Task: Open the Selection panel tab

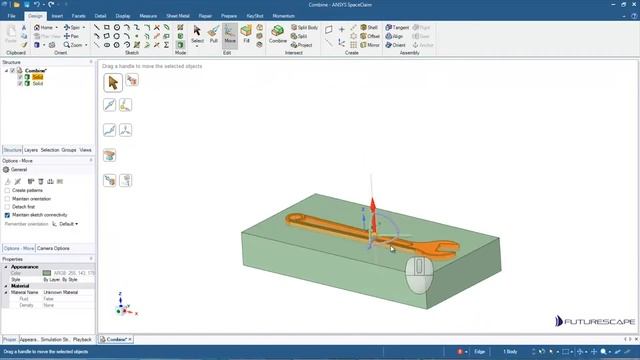Action: pyautogui.click(x=50, y=150)
